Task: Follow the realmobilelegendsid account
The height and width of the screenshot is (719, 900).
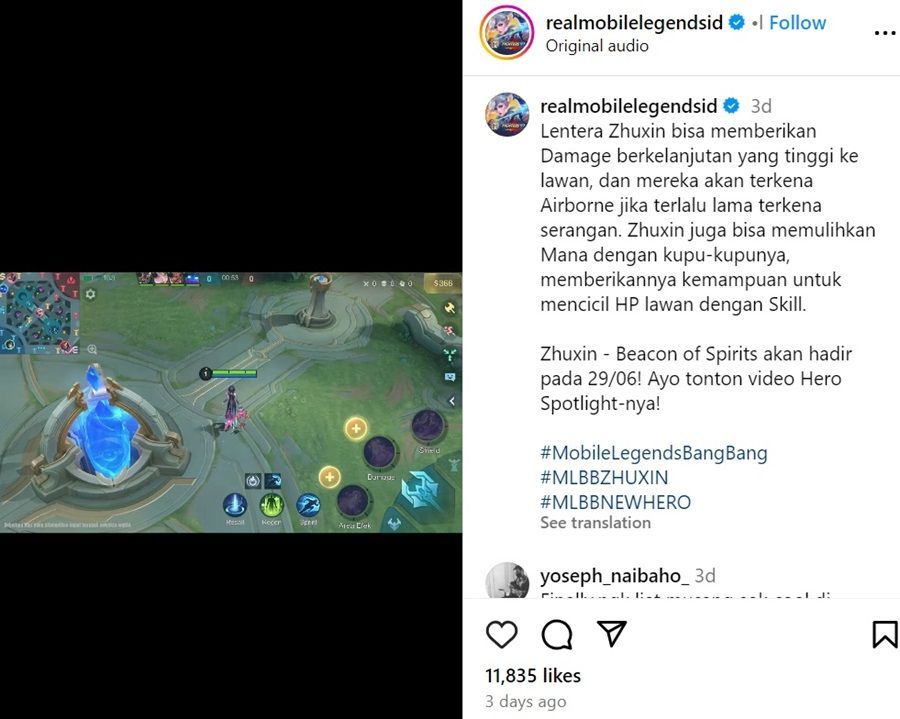Action: click(797, 22)
